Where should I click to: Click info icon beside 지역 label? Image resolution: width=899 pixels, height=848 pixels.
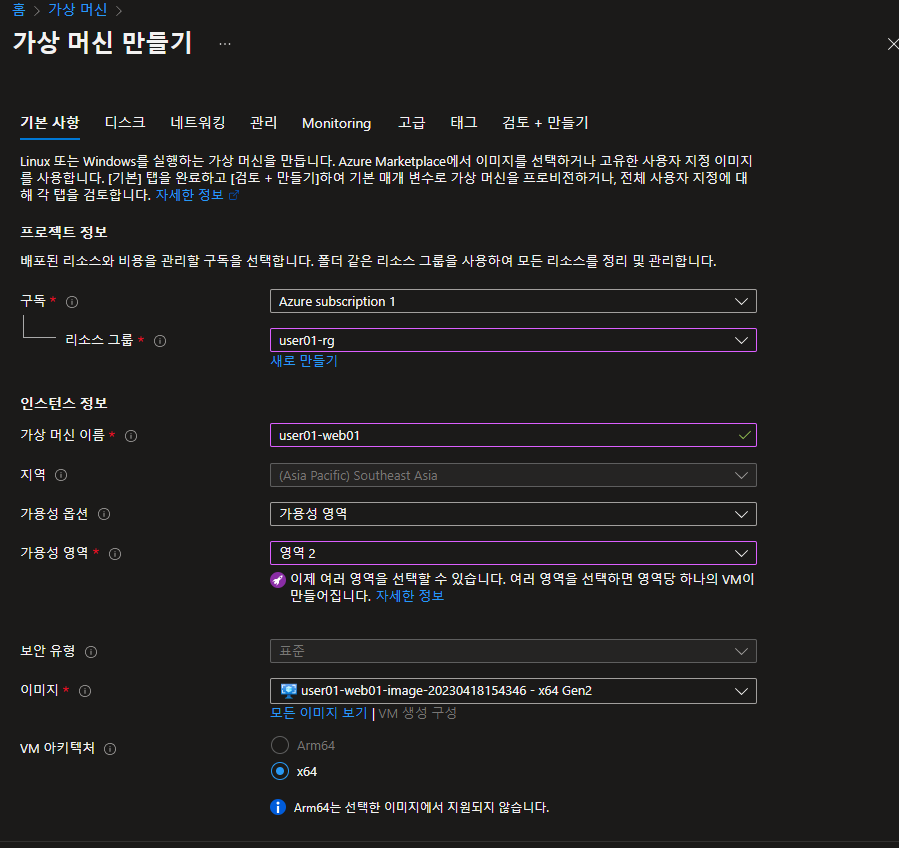[x=61, y=475]
